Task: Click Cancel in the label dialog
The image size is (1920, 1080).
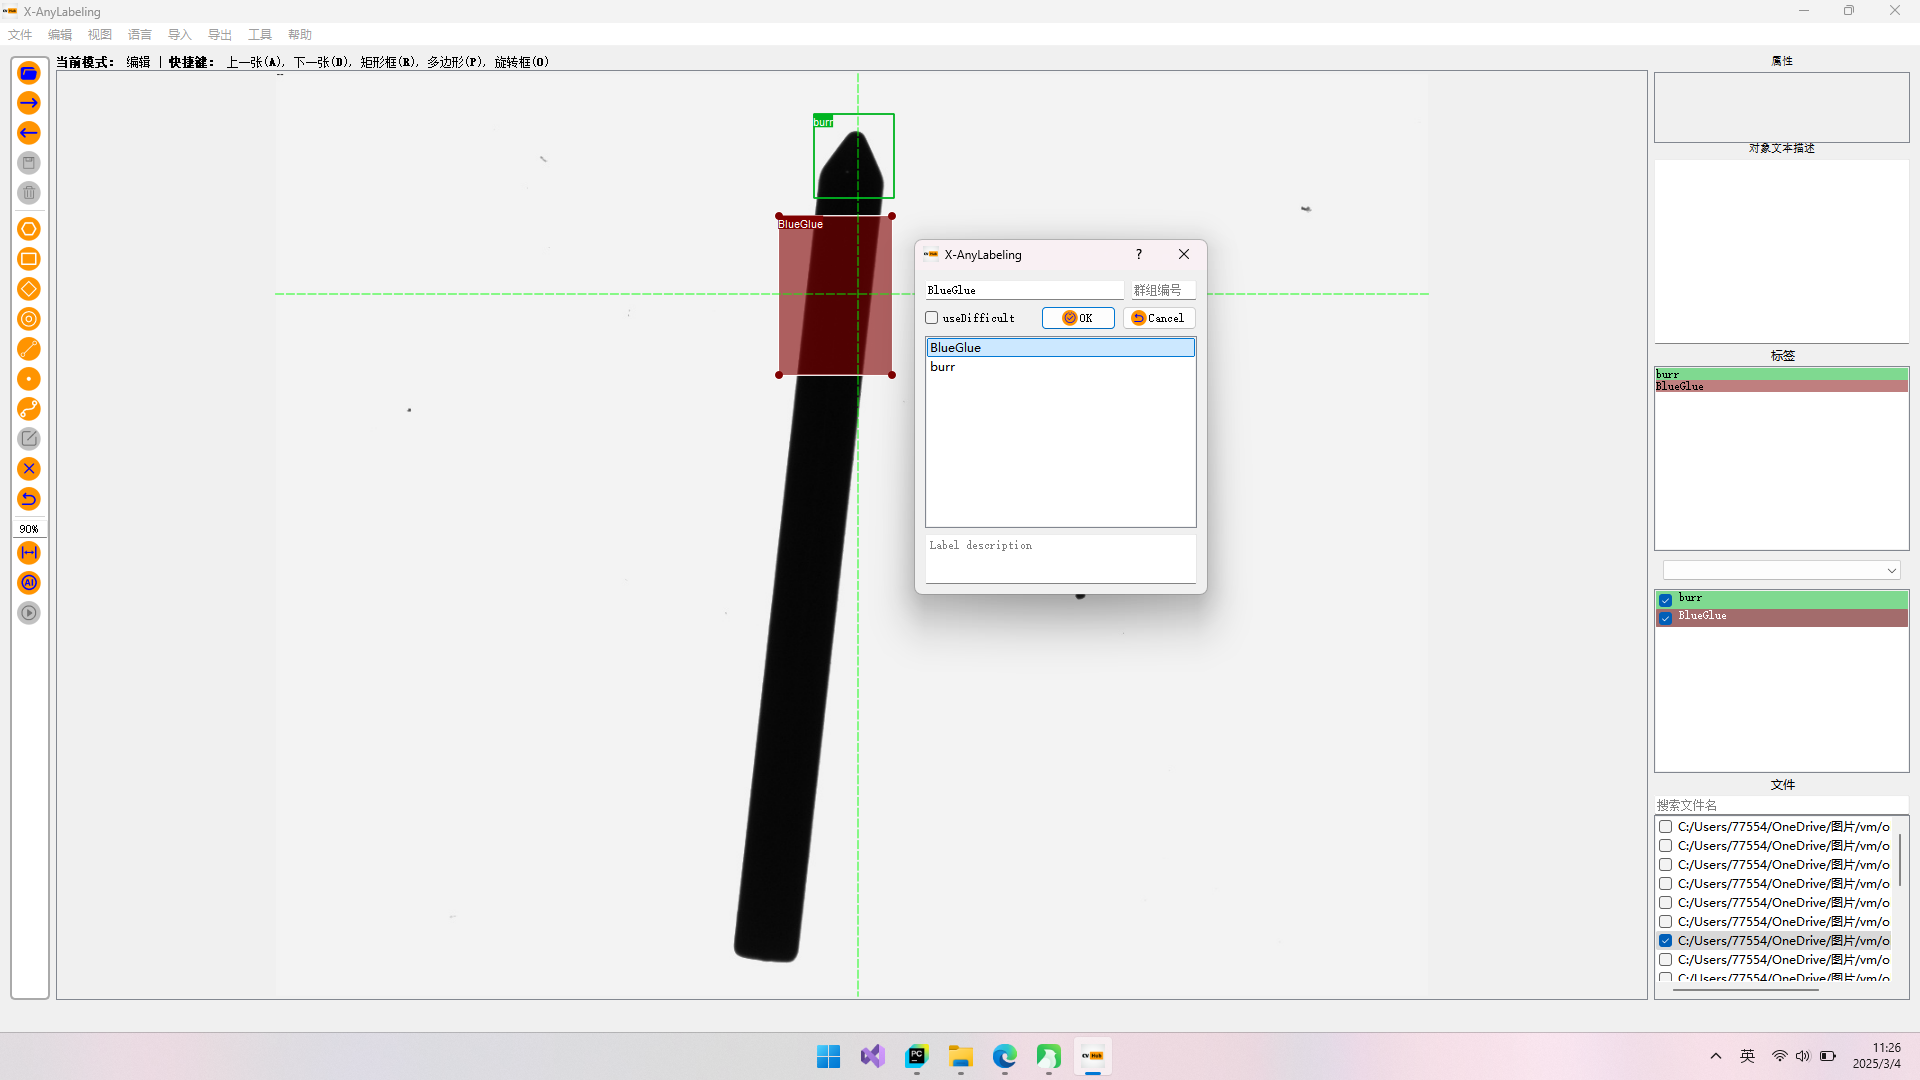Action: (1158, 318)
